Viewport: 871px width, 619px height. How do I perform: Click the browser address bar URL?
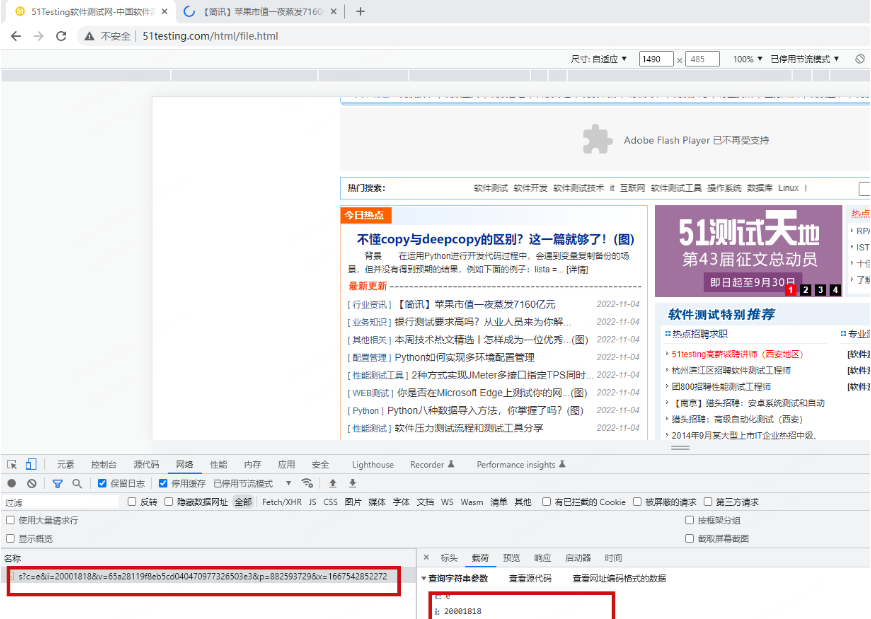tap(210, 36)
